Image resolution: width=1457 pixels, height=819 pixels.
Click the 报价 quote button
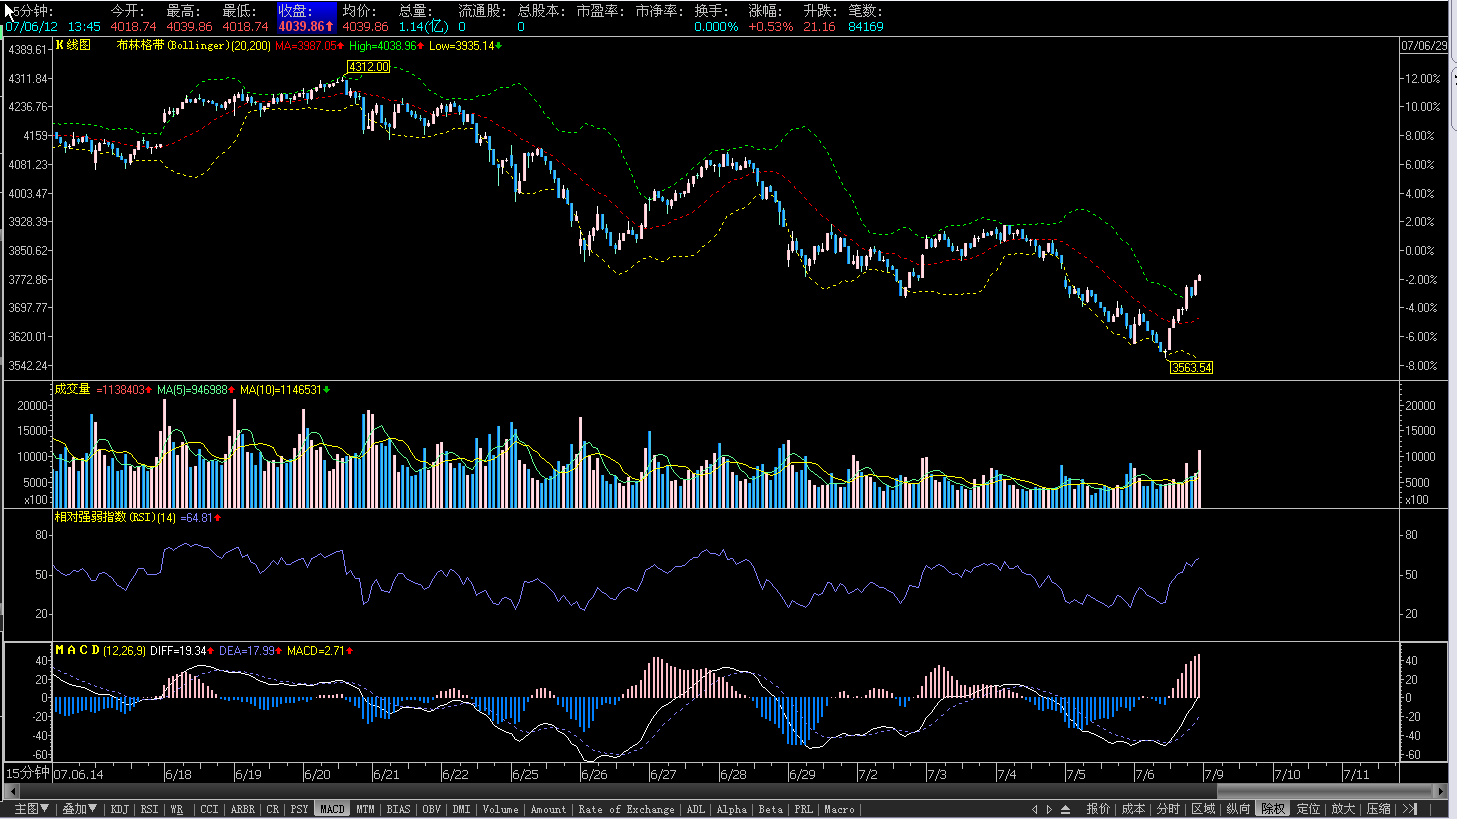[1098, 809]
